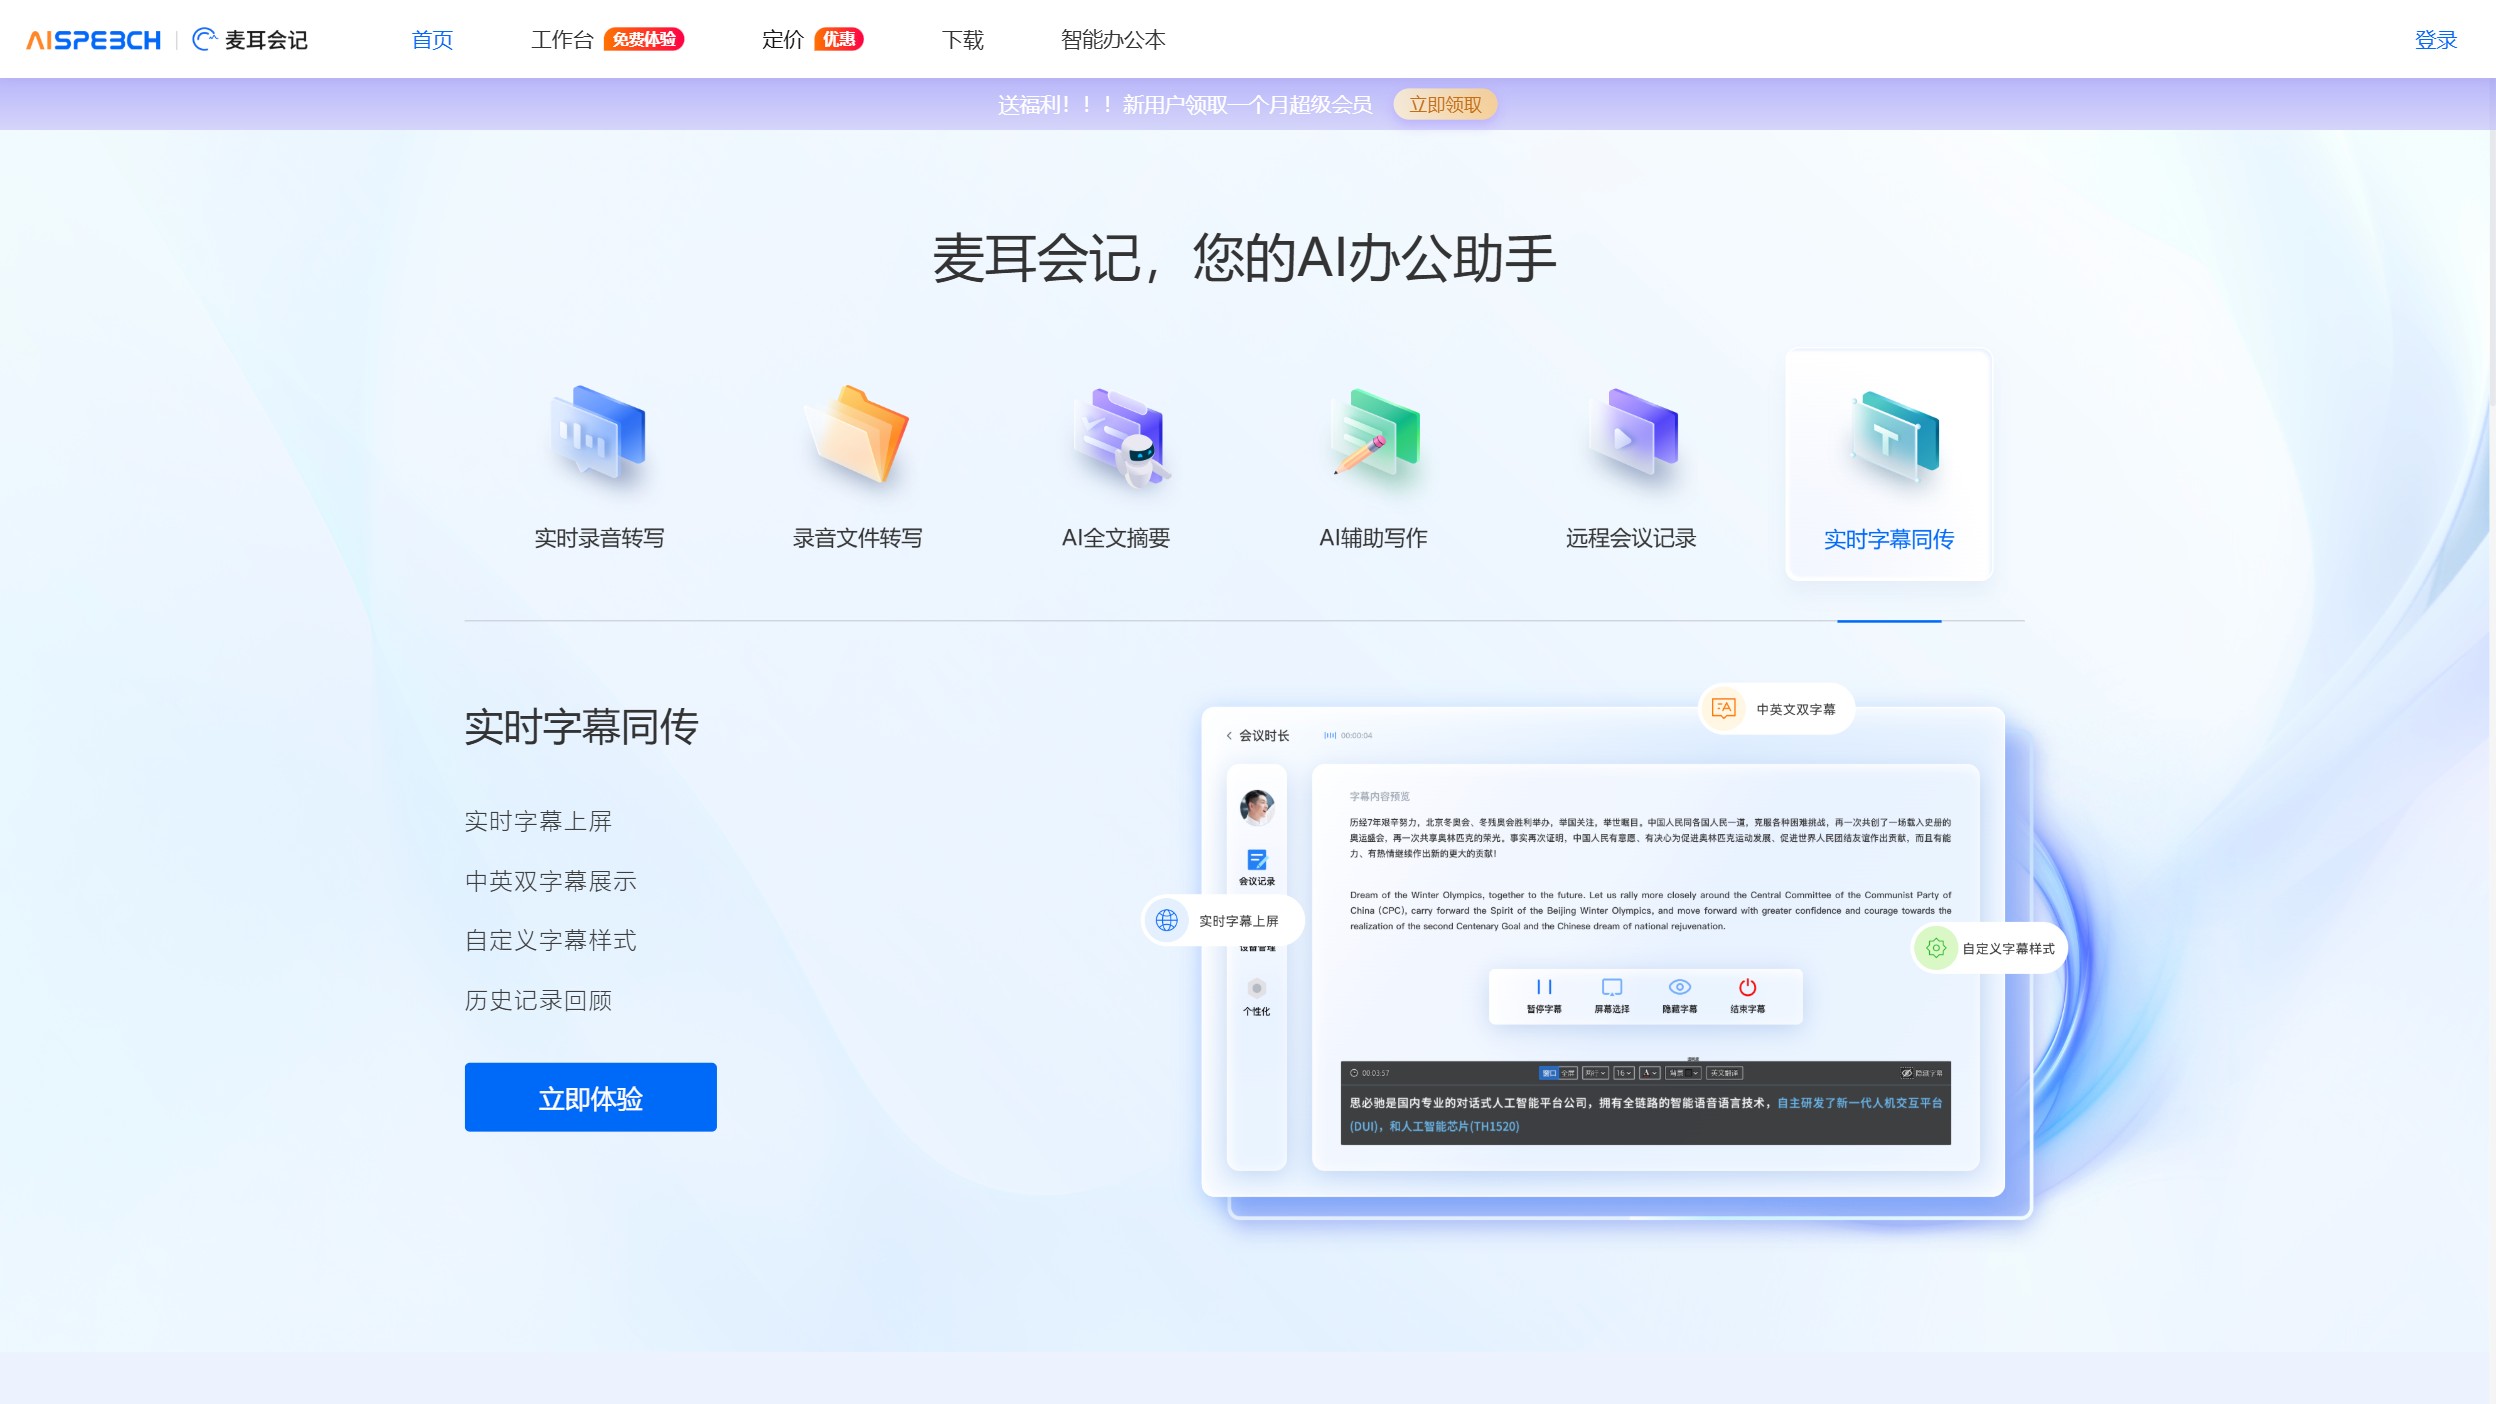Enable 窗口 mode in subtitle bar

(1550, 1073)
